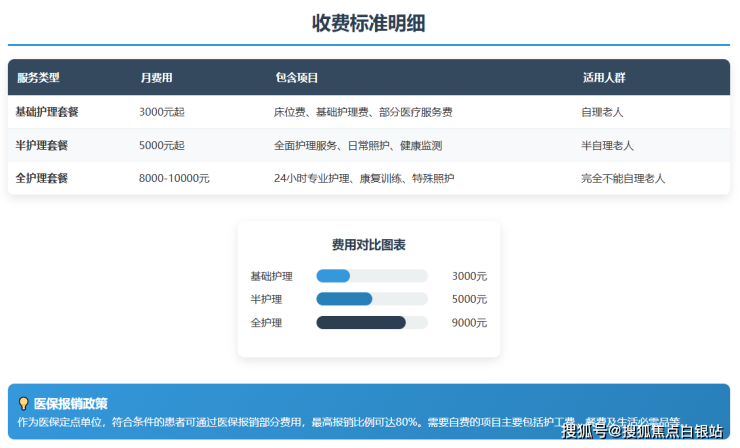Click the 半护理 blue progress bar
Screen dimensions: 740x448
click(x=344, y=299)
